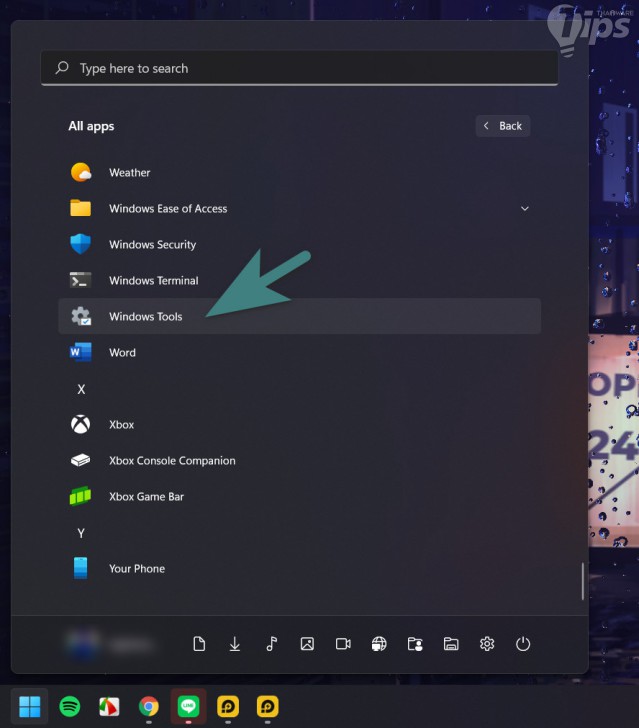639x728 pixels.
Task: Open Documents folder icon in Start footer
Action: [199, 644]
